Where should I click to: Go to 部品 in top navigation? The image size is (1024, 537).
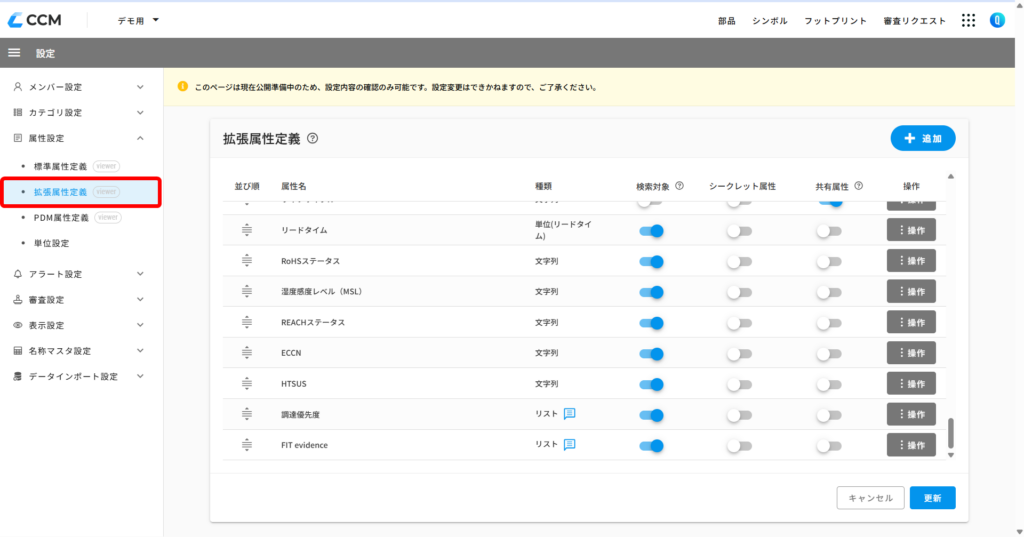tap(727, 21)
